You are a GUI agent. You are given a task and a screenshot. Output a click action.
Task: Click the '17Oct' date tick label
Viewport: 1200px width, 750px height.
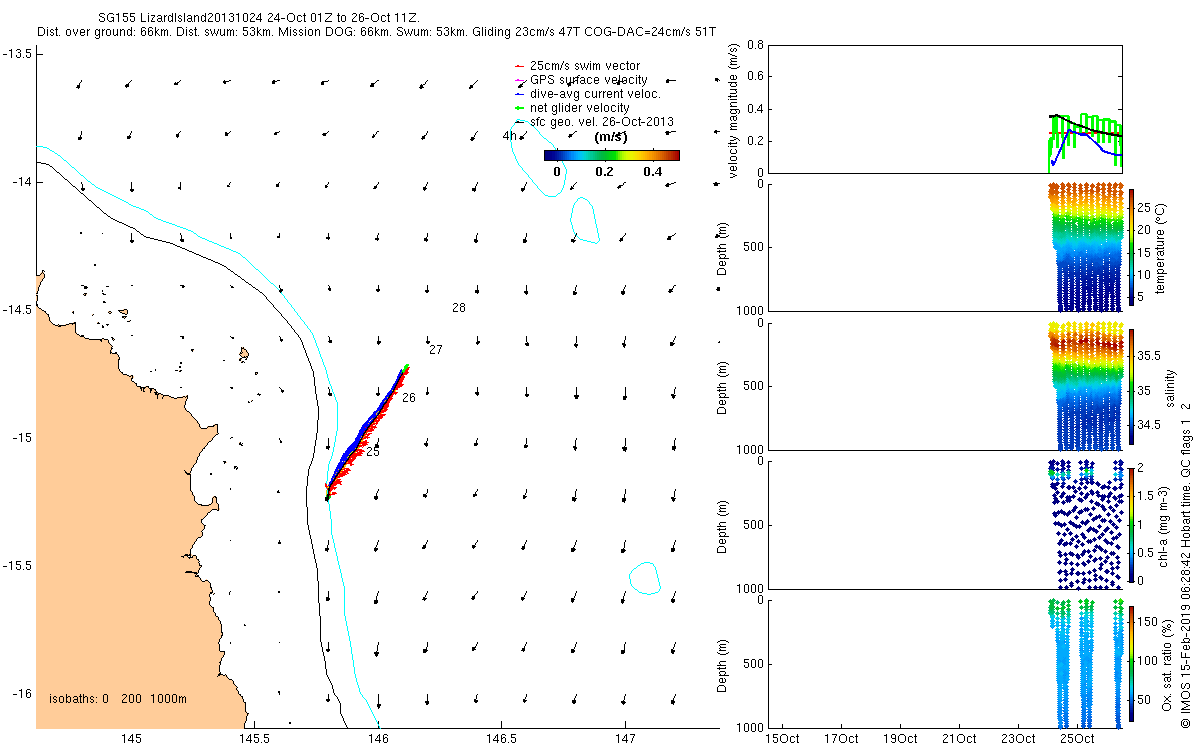841,739
